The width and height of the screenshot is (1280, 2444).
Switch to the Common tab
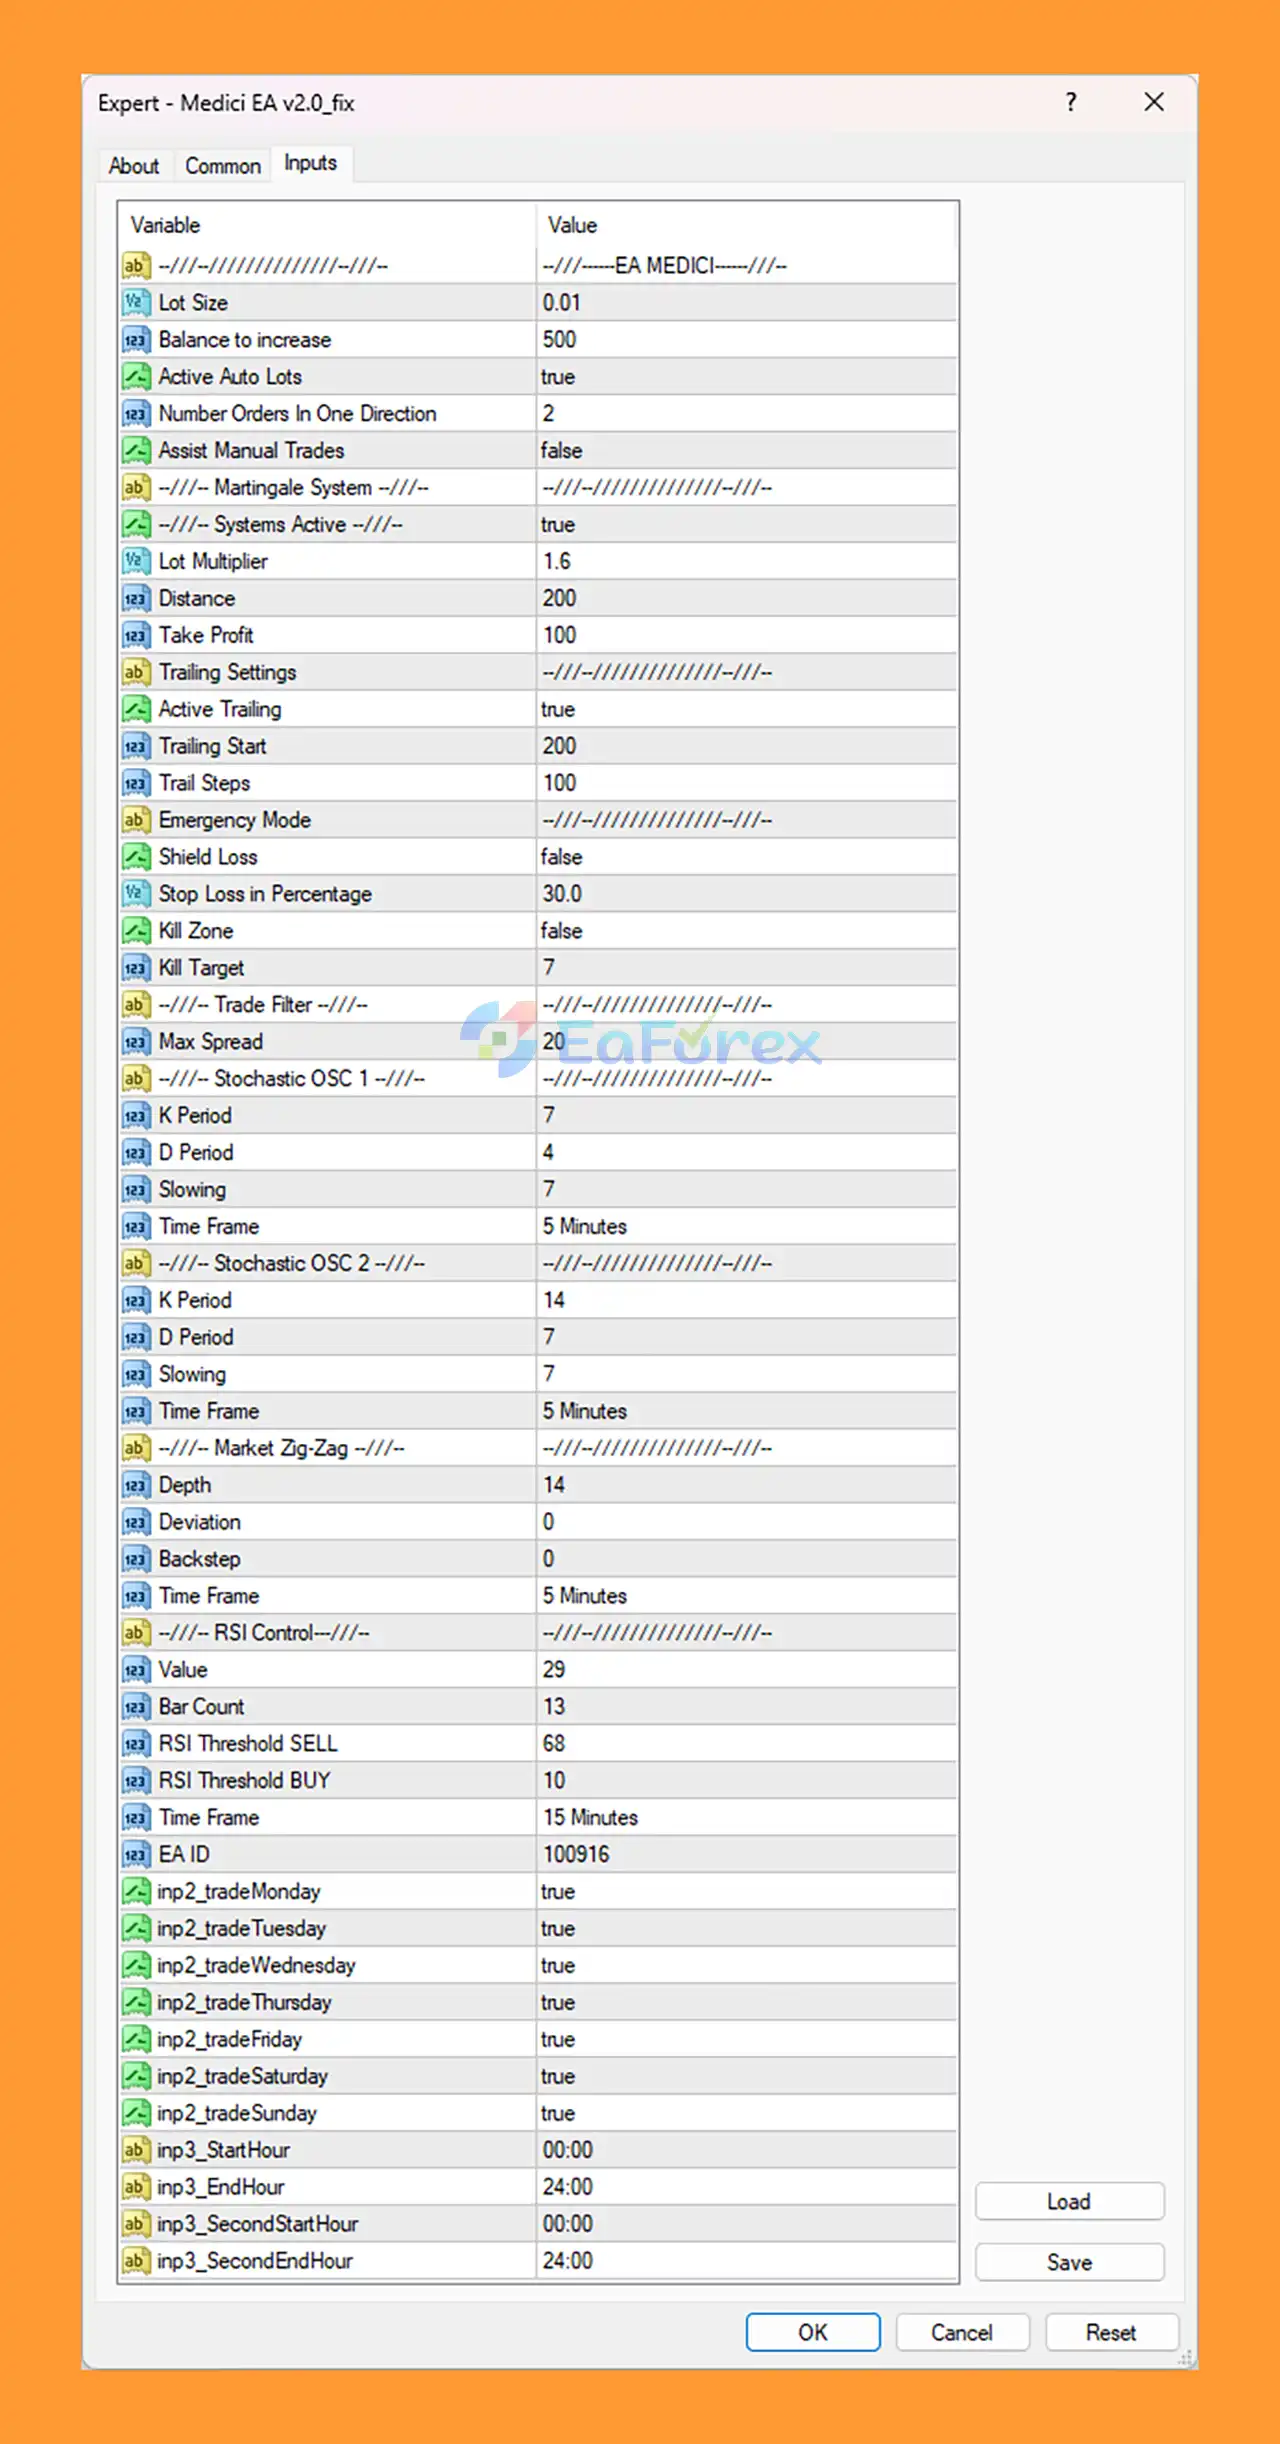(x=223, y=166)
